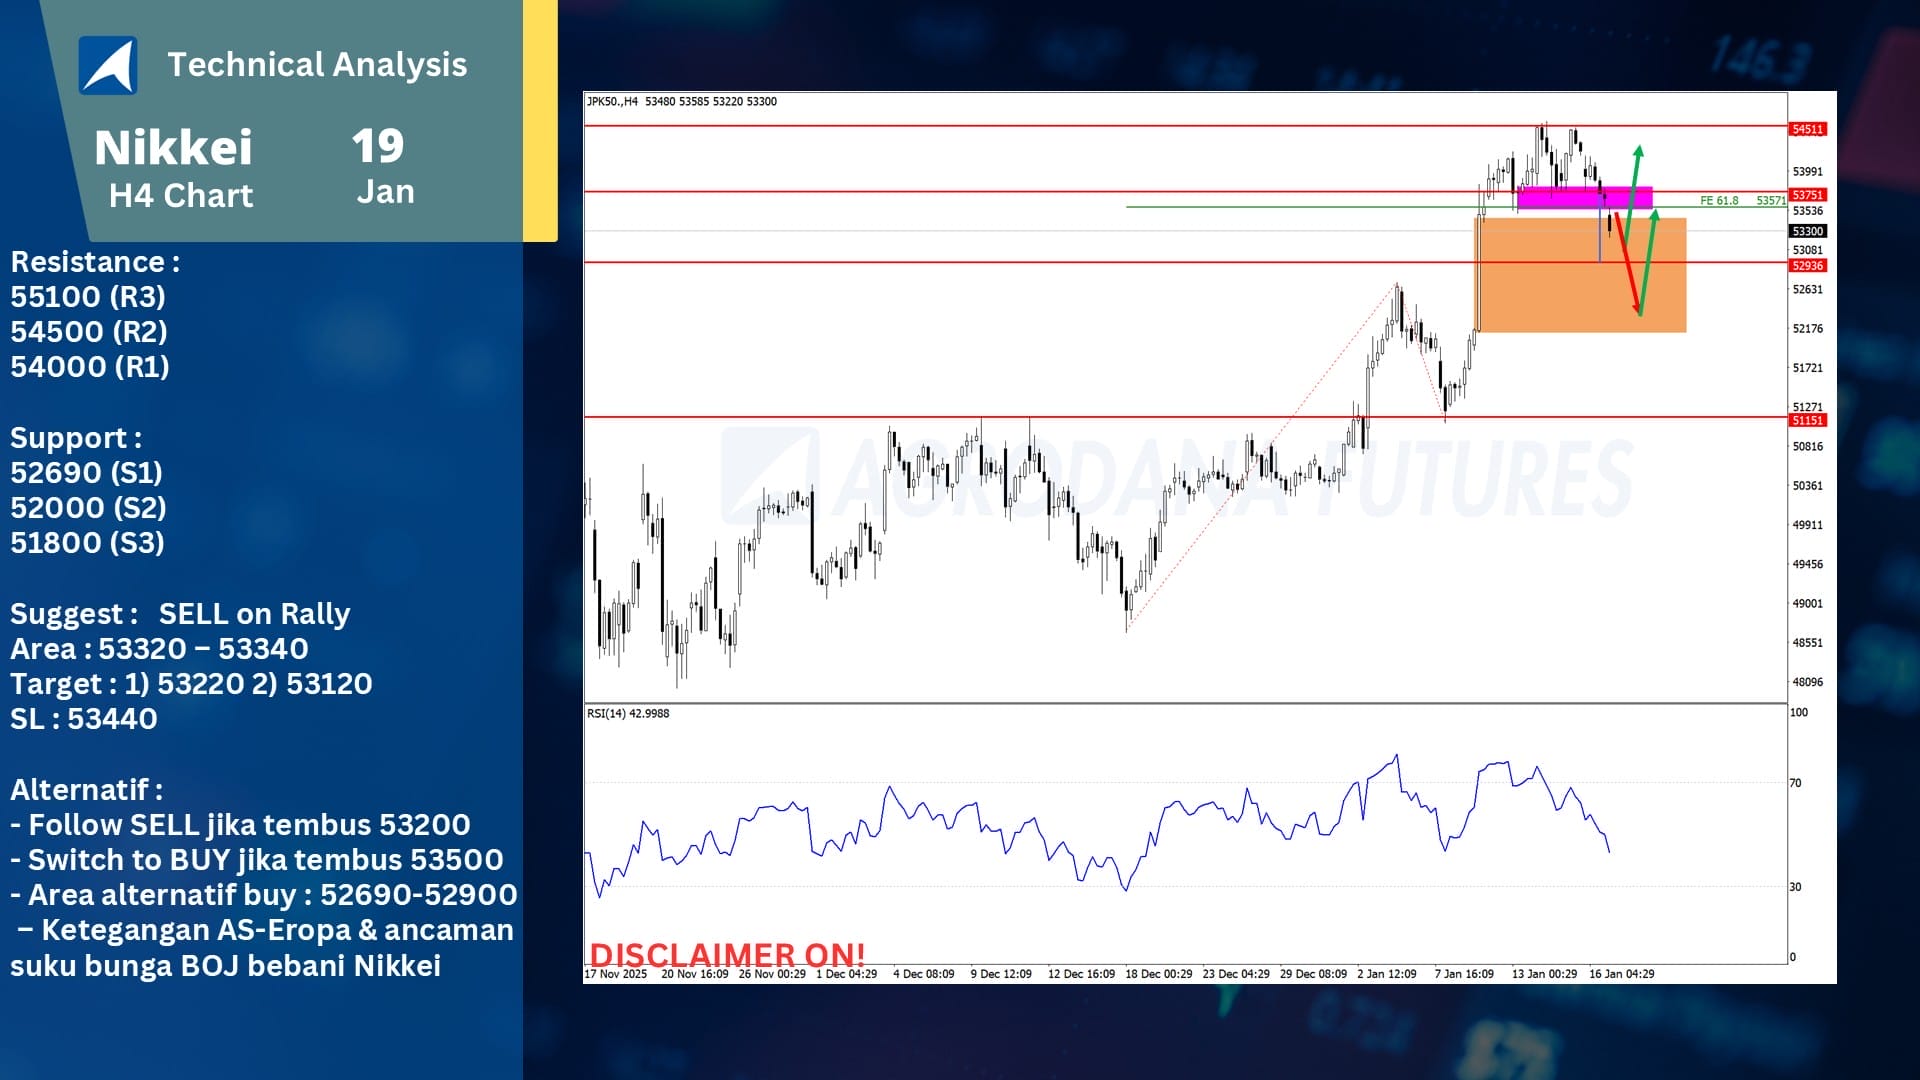Click the black 53300 current price tag
1920x1080 pixels.
click(x=1807, y=231)
